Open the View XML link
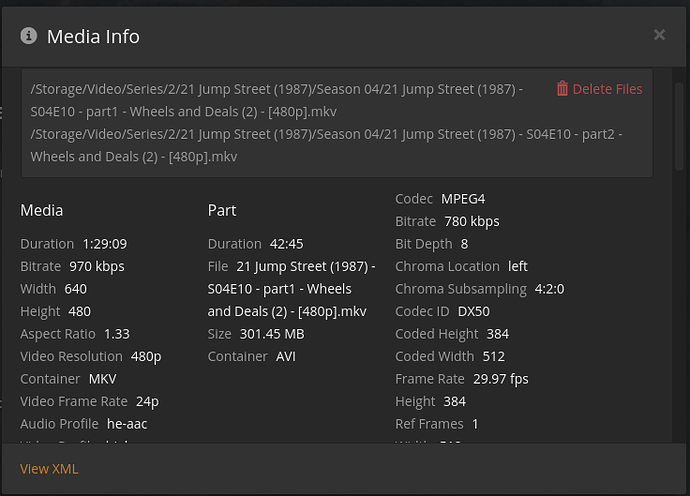This screenshot has height=496, width=690. click(49, 469)
